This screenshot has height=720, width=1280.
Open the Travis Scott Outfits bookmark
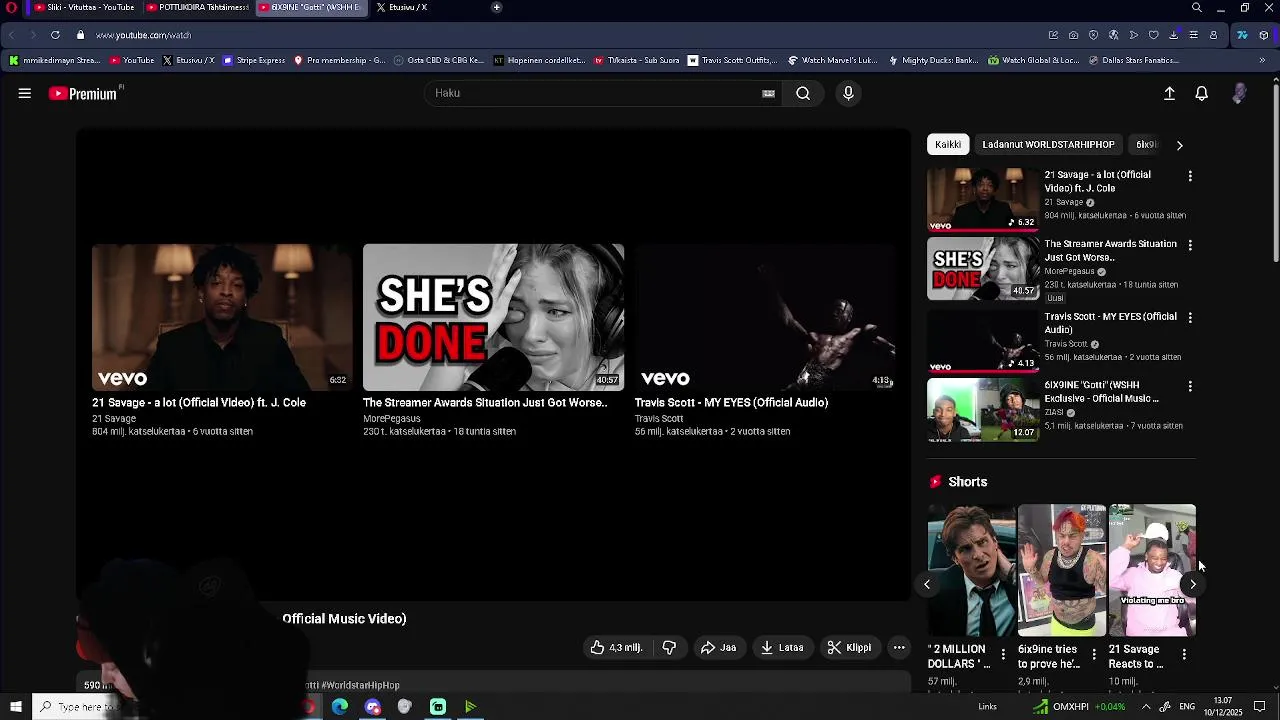tap(732, 60)
